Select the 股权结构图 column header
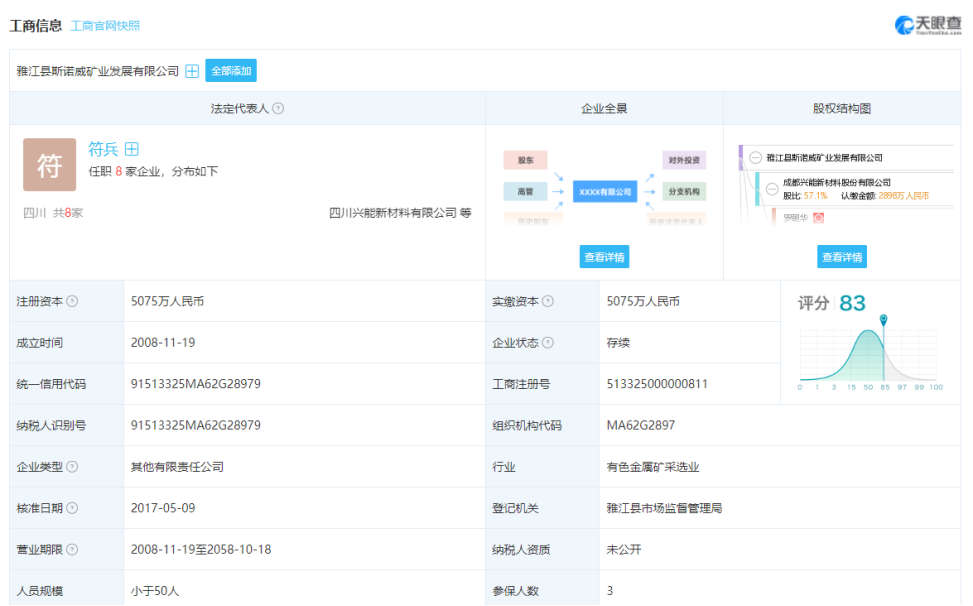 [841, 109]
